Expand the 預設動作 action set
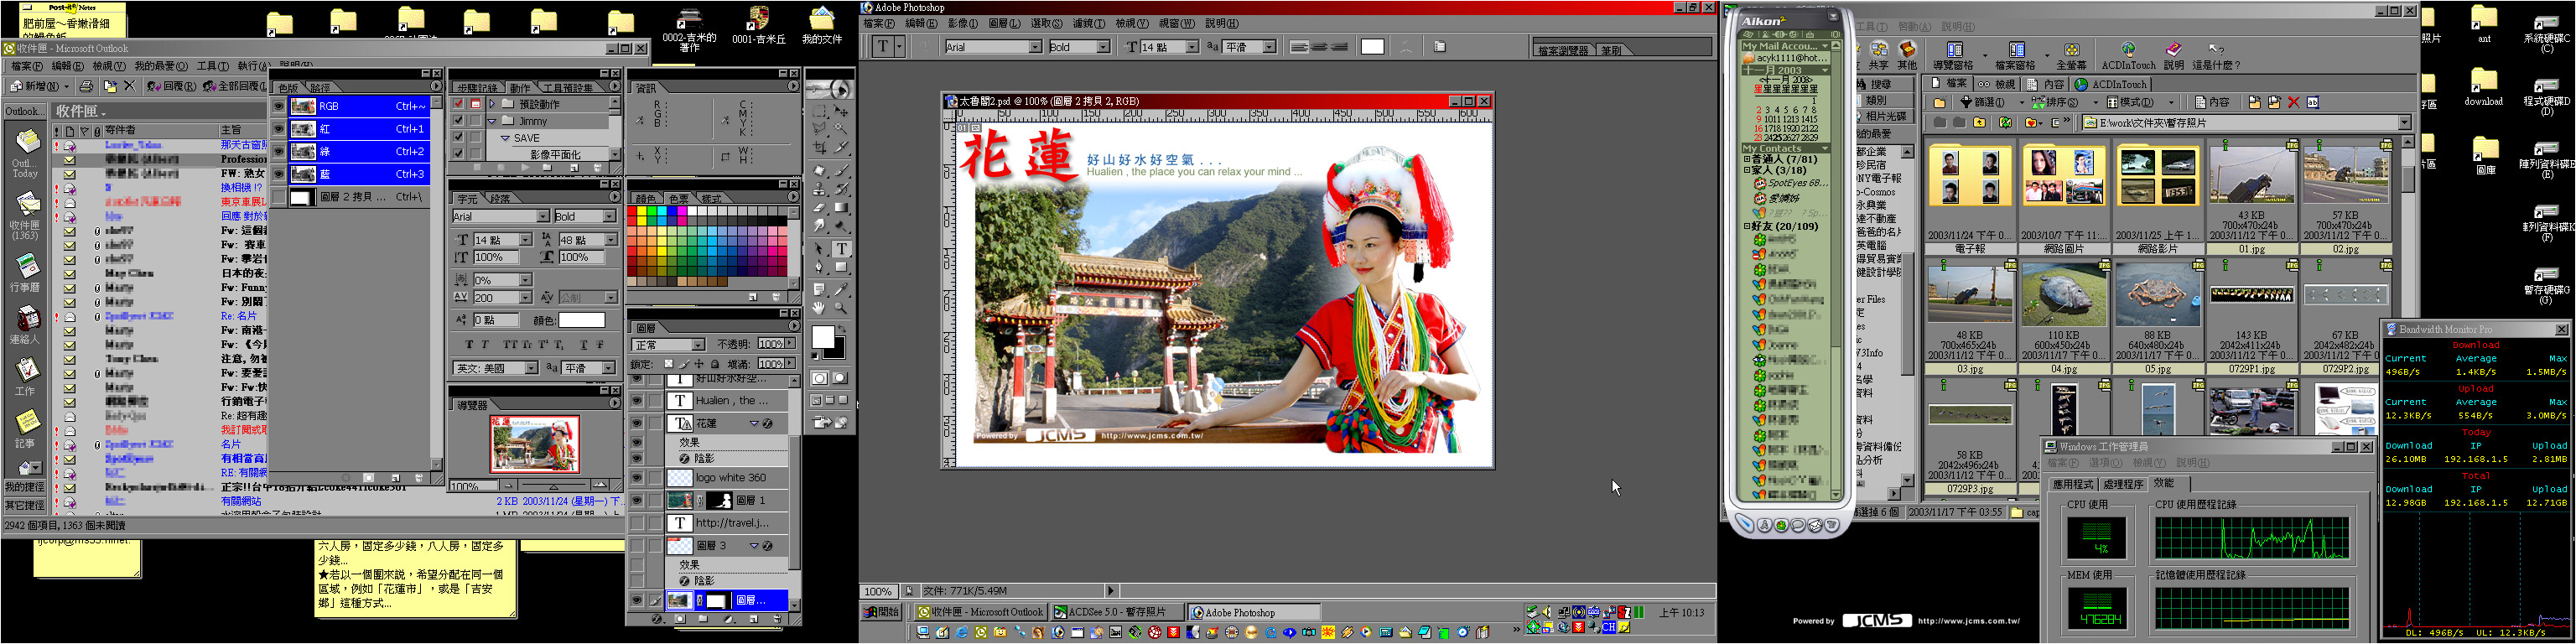 492,104
